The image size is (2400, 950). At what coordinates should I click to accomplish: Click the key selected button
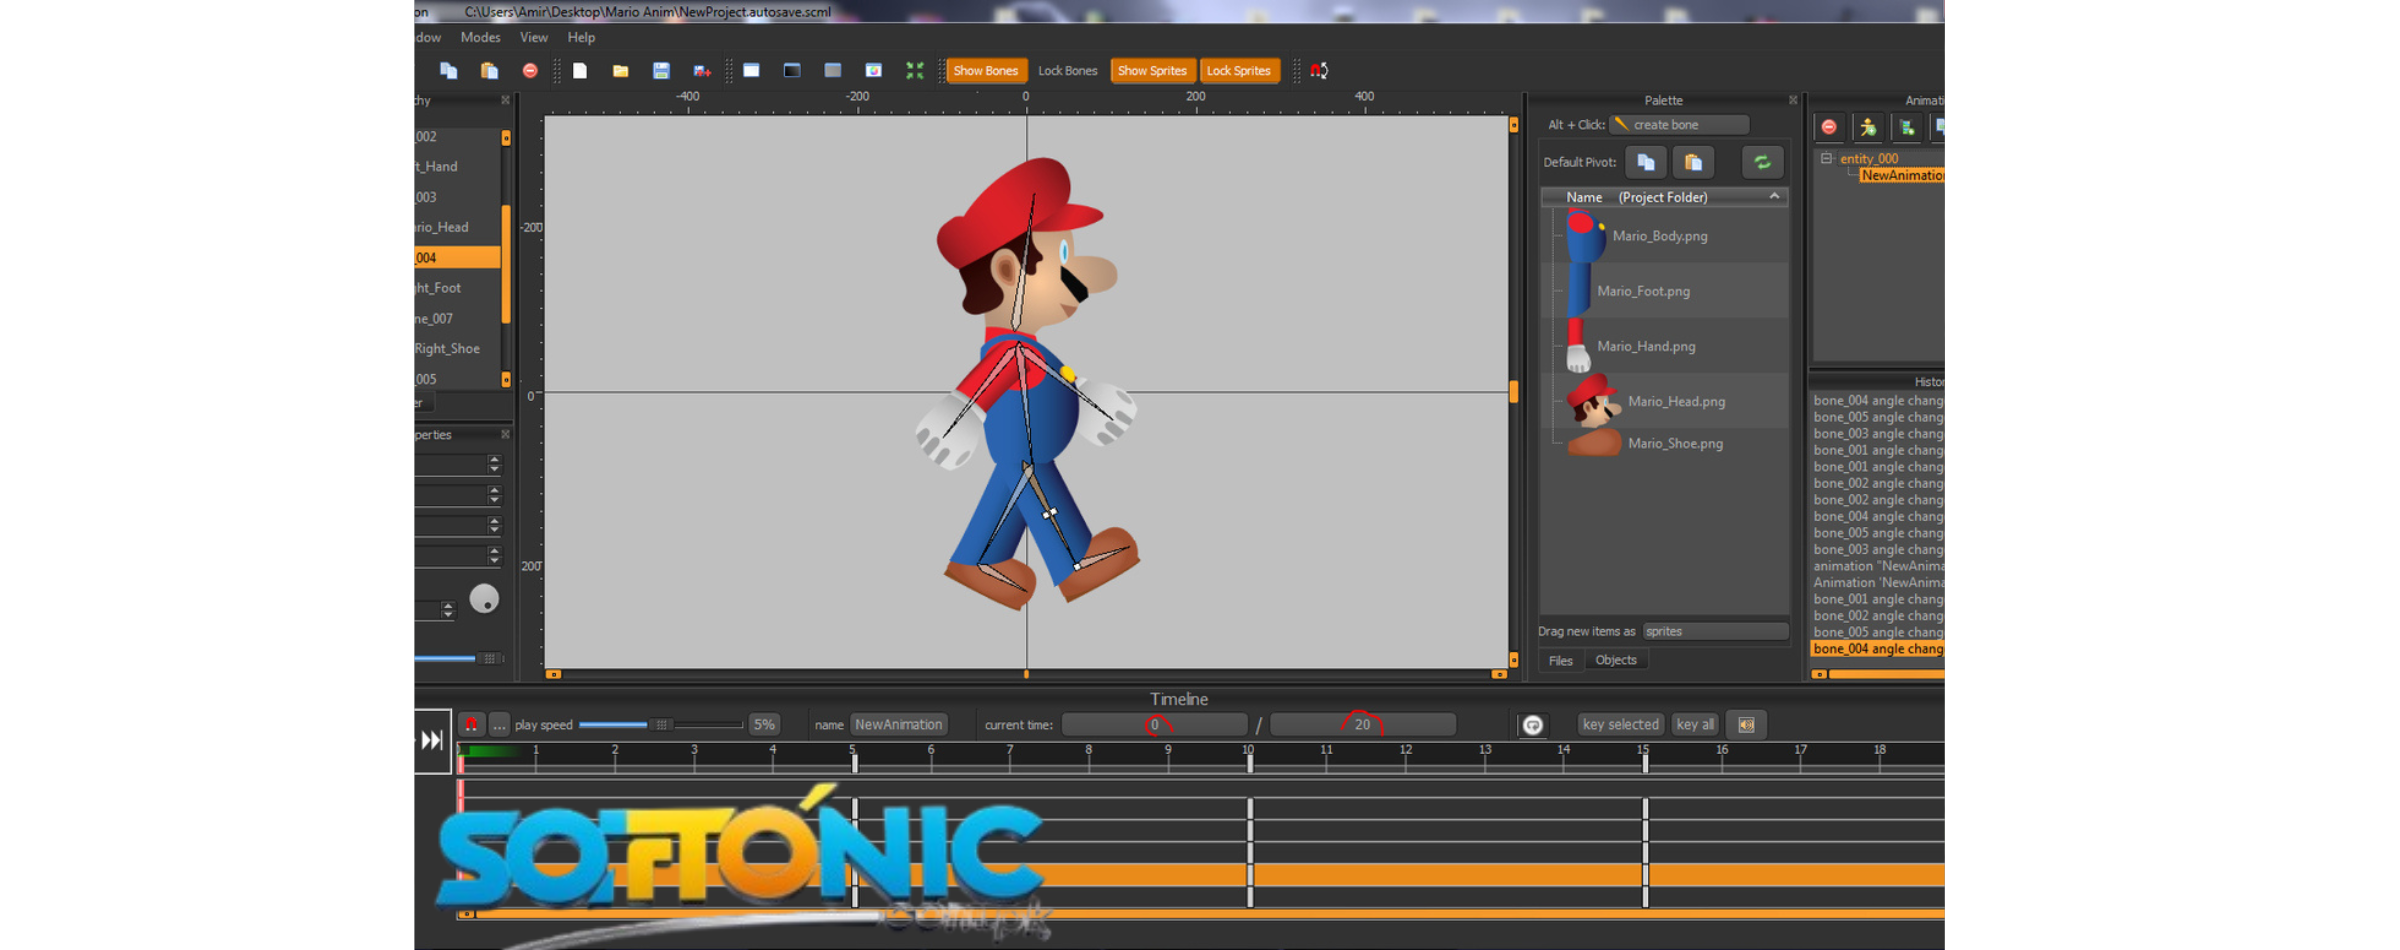(x=1620, y=724)
